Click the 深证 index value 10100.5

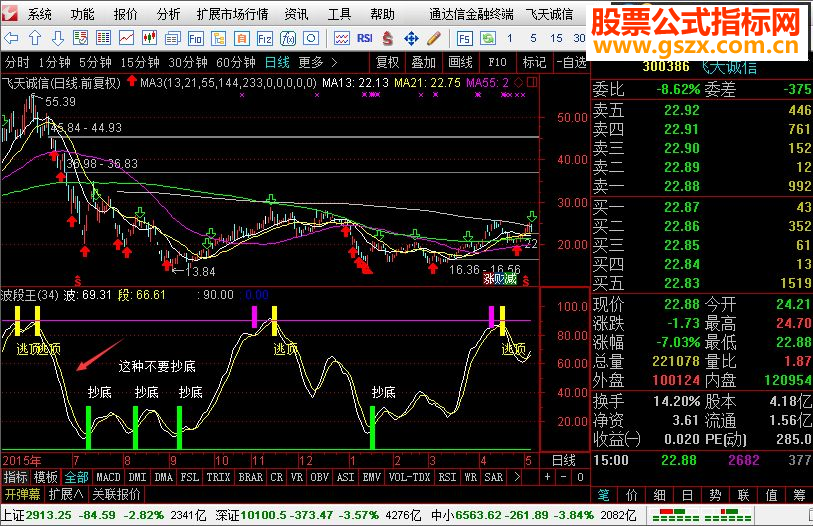264,515
